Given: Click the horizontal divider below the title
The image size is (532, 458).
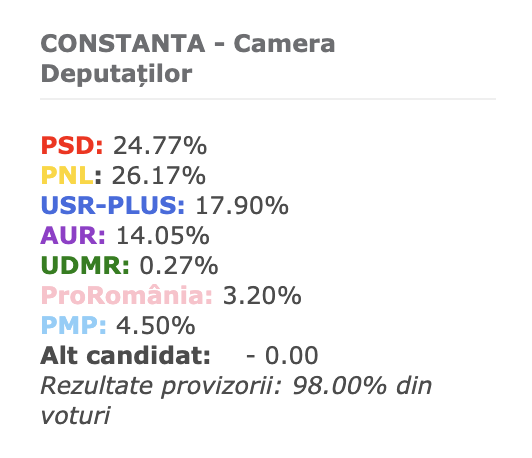Looking at the screenshot, I should pyautogui.click(x=268, y=99).
